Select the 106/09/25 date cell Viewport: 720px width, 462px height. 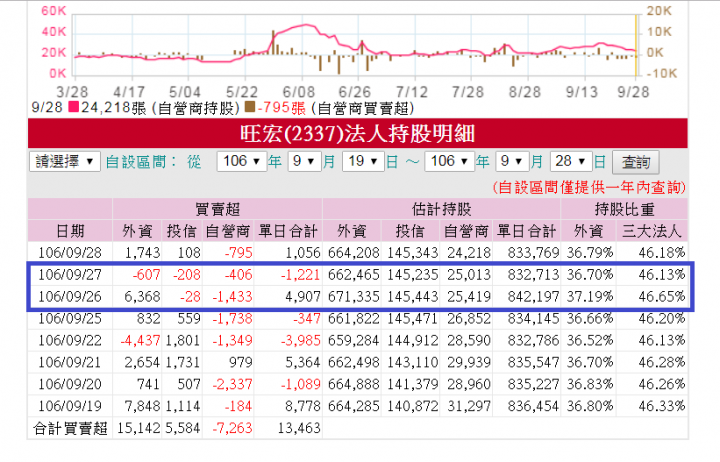click(x=70, y=318)
